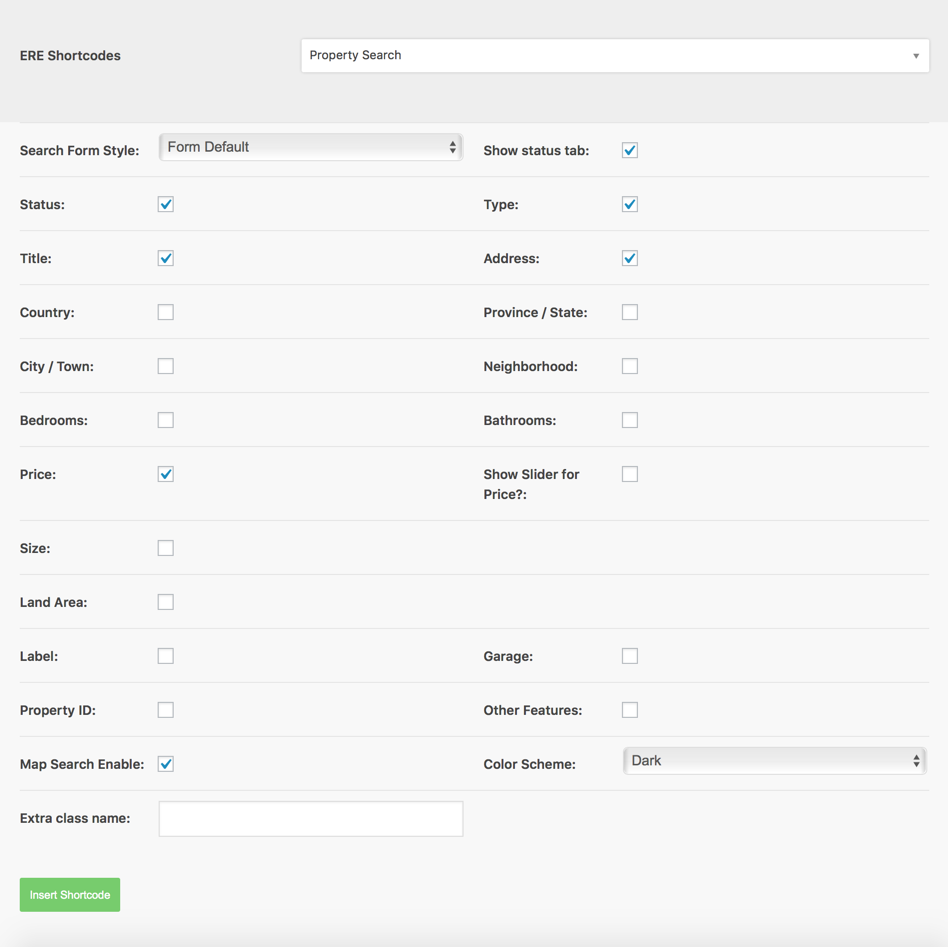Uncheck the Status checkbox
Viewport: 948px width, 947px height.
click(x=166, y=204)
